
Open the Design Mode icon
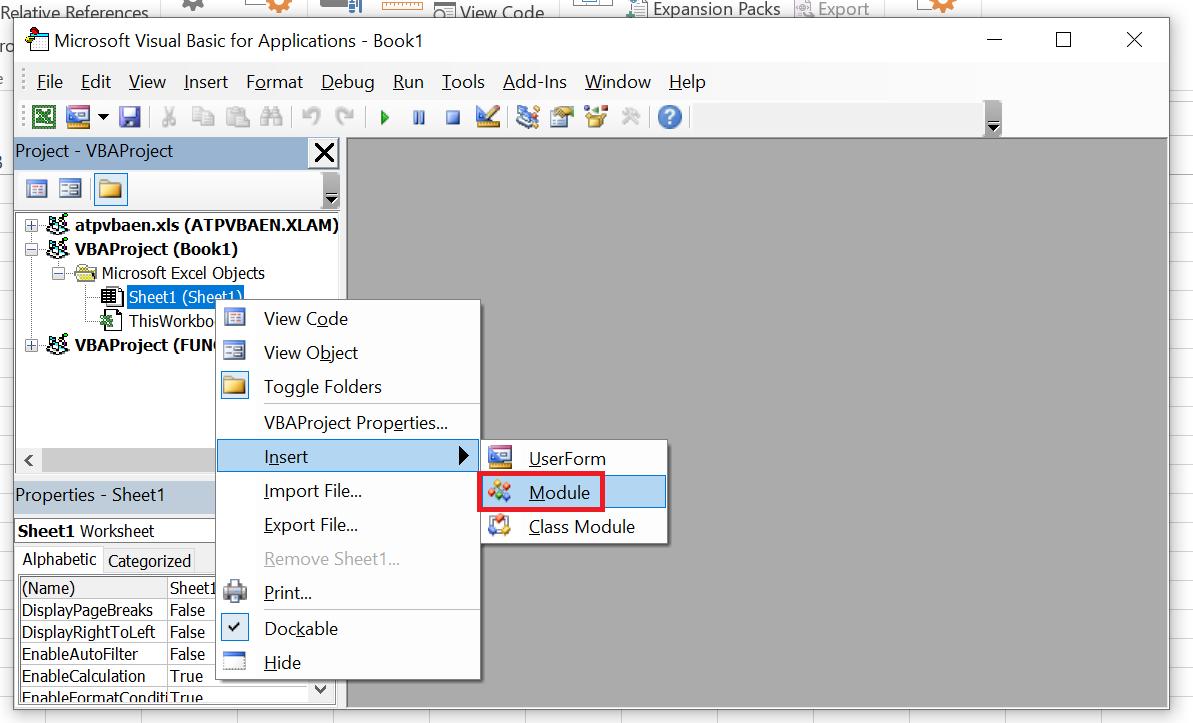pos(487,117)
